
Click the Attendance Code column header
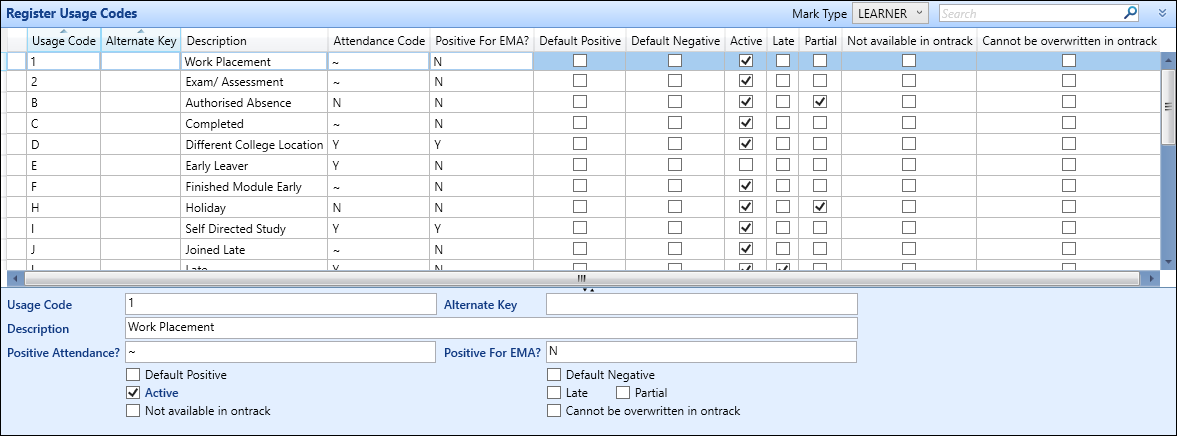378,41
